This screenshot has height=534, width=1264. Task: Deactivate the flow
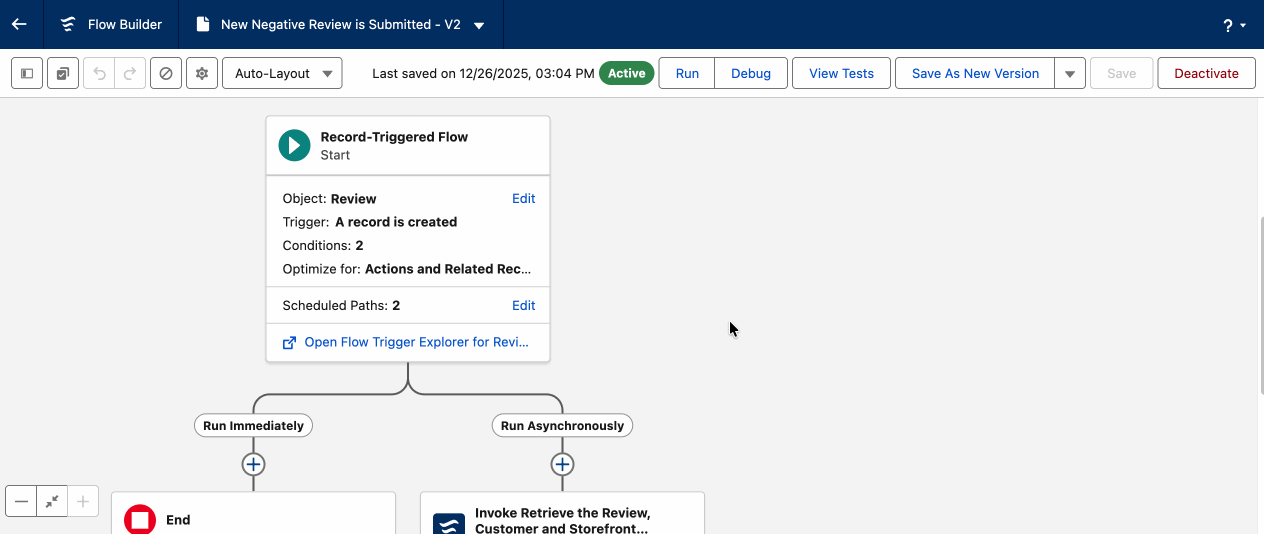[x=1206, y=73]
